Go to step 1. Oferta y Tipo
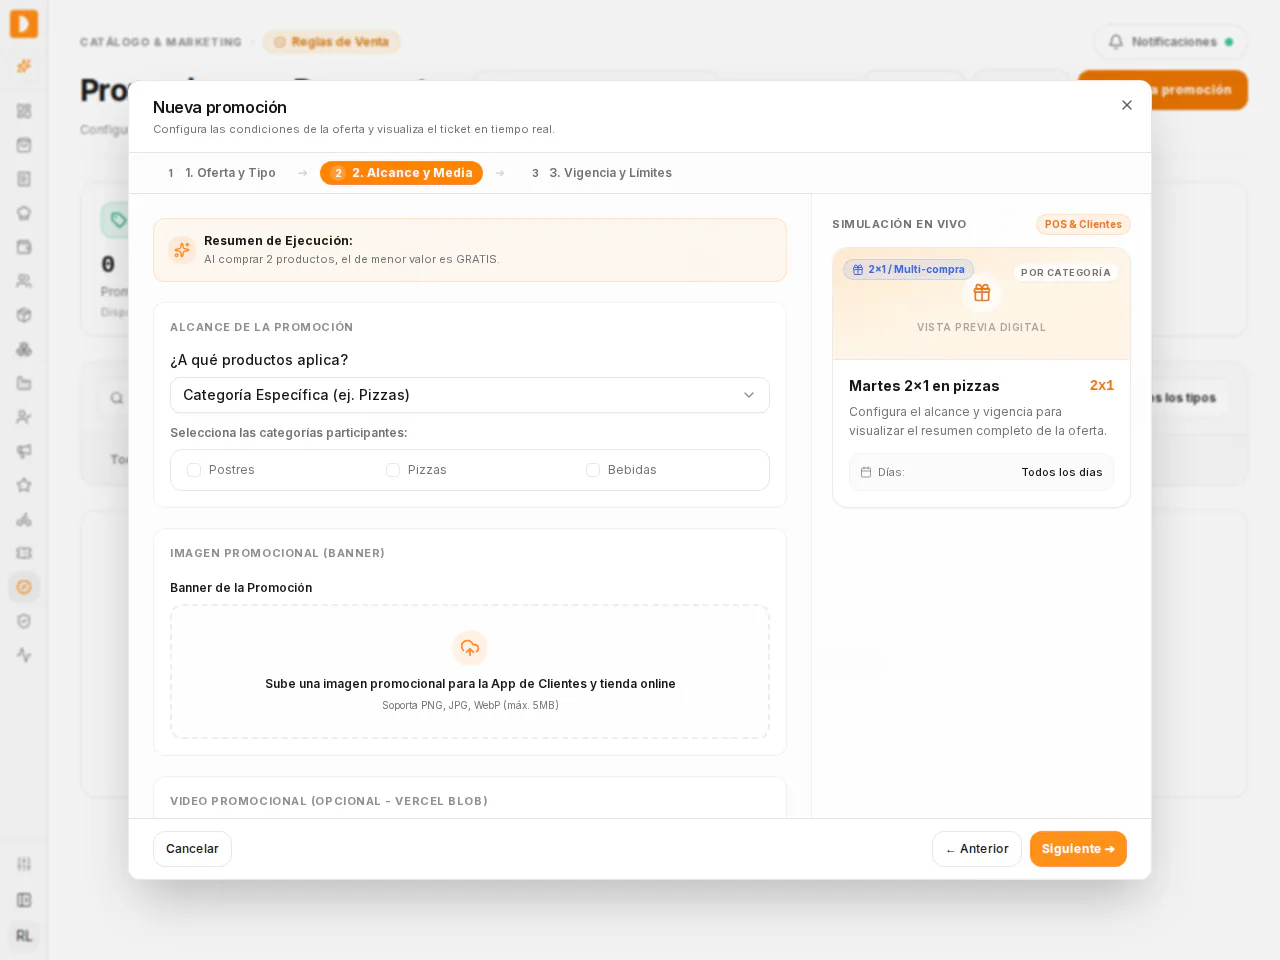This screenshot has width=1280, height=960. [x=221, y=173]
